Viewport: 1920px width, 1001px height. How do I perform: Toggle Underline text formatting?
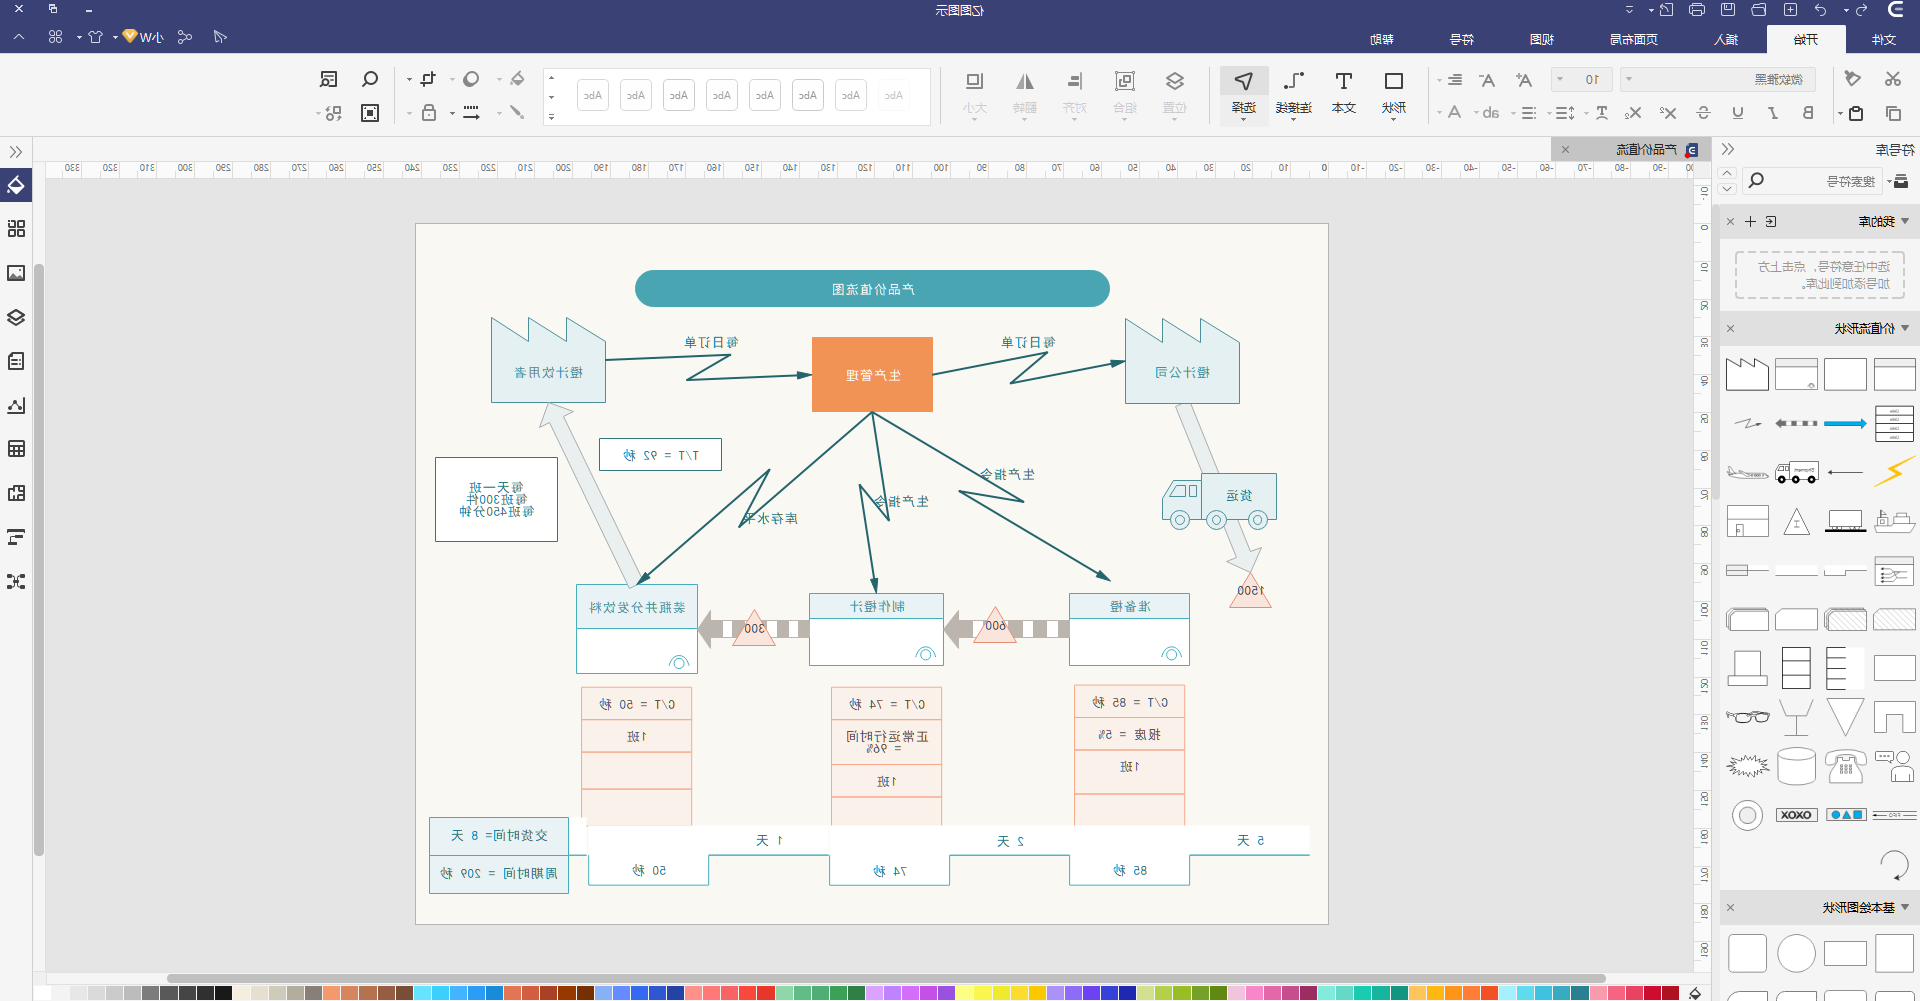coord(1738,113)
